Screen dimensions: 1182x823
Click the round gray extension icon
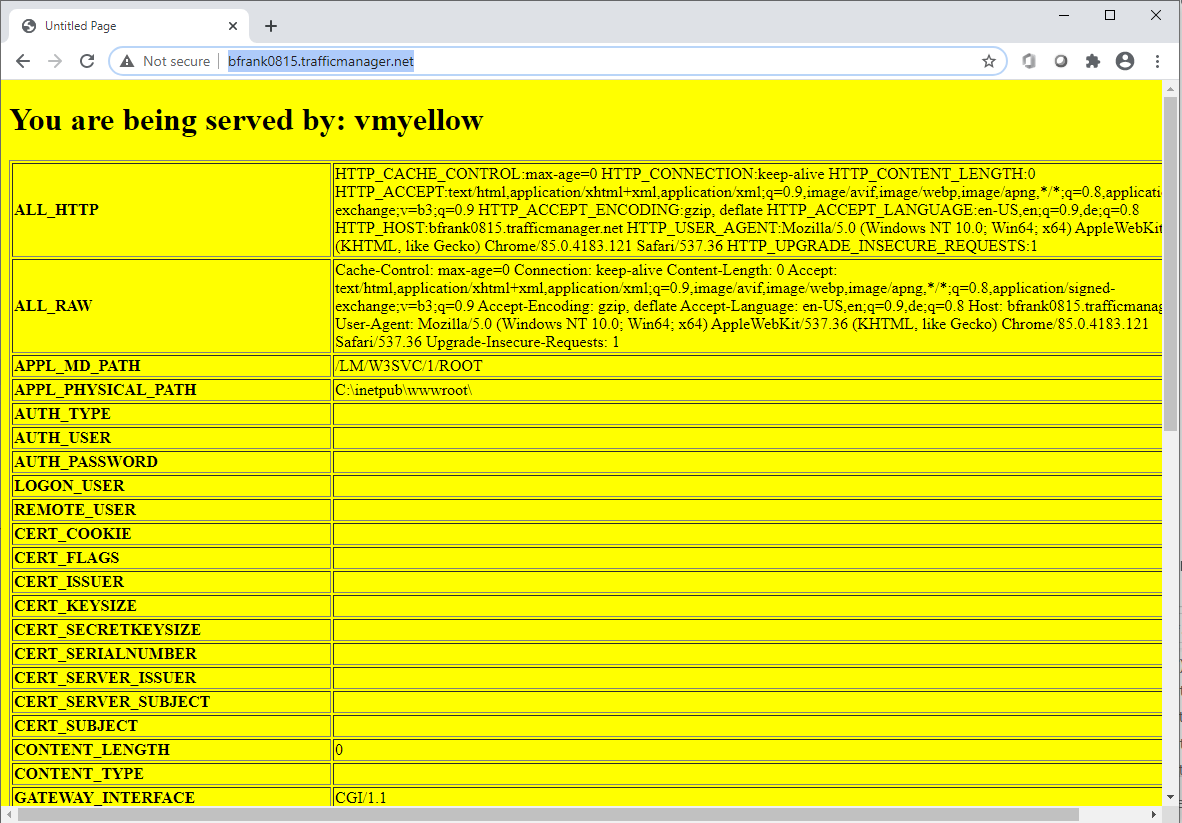(x=1061, y=62)
